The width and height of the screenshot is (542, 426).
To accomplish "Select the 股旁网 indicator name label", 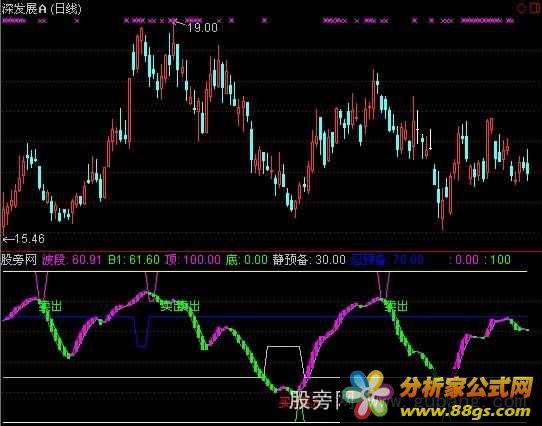I will click(x=19, y=260).
